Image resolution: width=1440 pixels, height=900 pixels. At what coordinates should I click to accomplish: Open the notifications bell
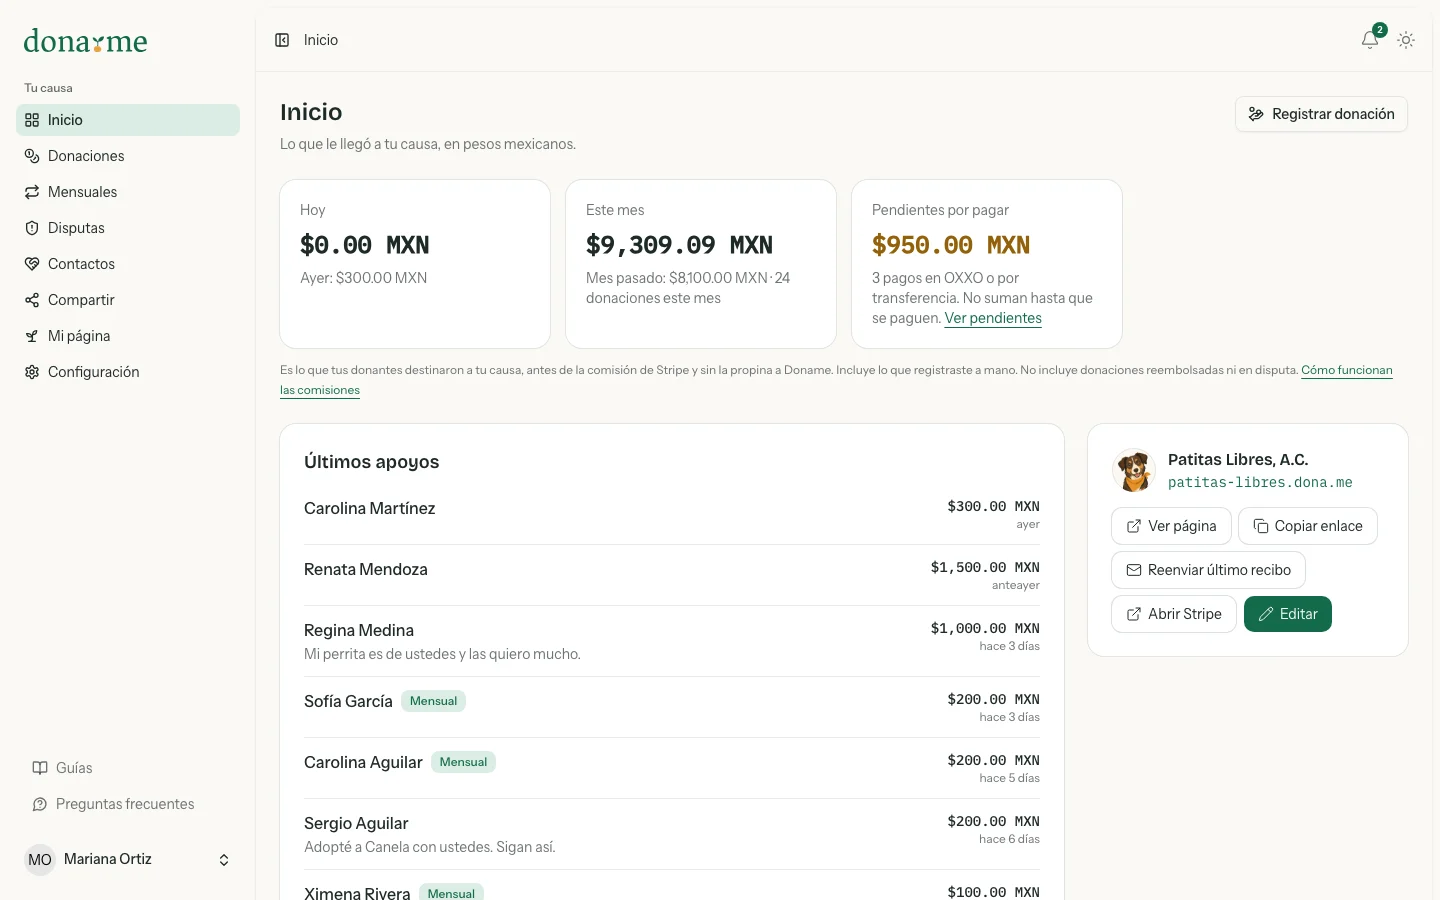[1370, 40]
